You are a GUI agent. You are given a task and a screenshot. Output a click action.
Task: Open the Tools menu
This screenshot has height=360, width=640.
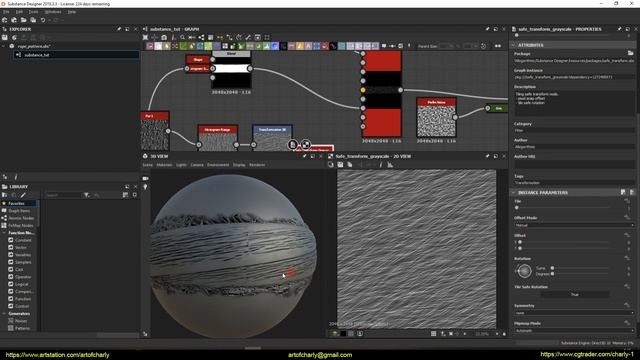(33, 12)
